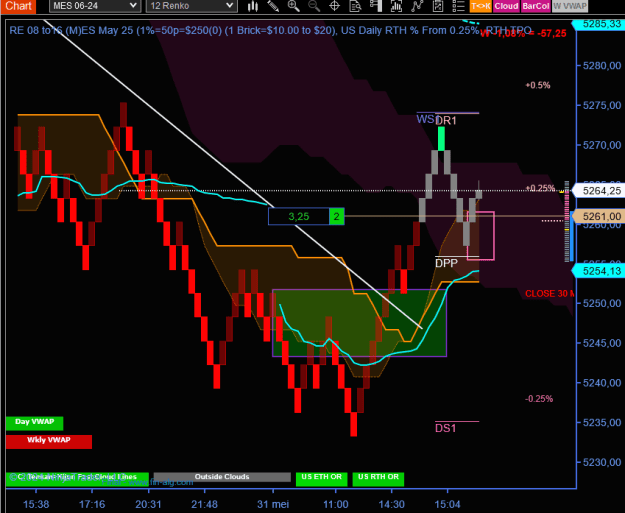This screenshot has height=513, width=625.
Task: Toggle the Wkly VWAP button
Action: click(x=49, y=441)
